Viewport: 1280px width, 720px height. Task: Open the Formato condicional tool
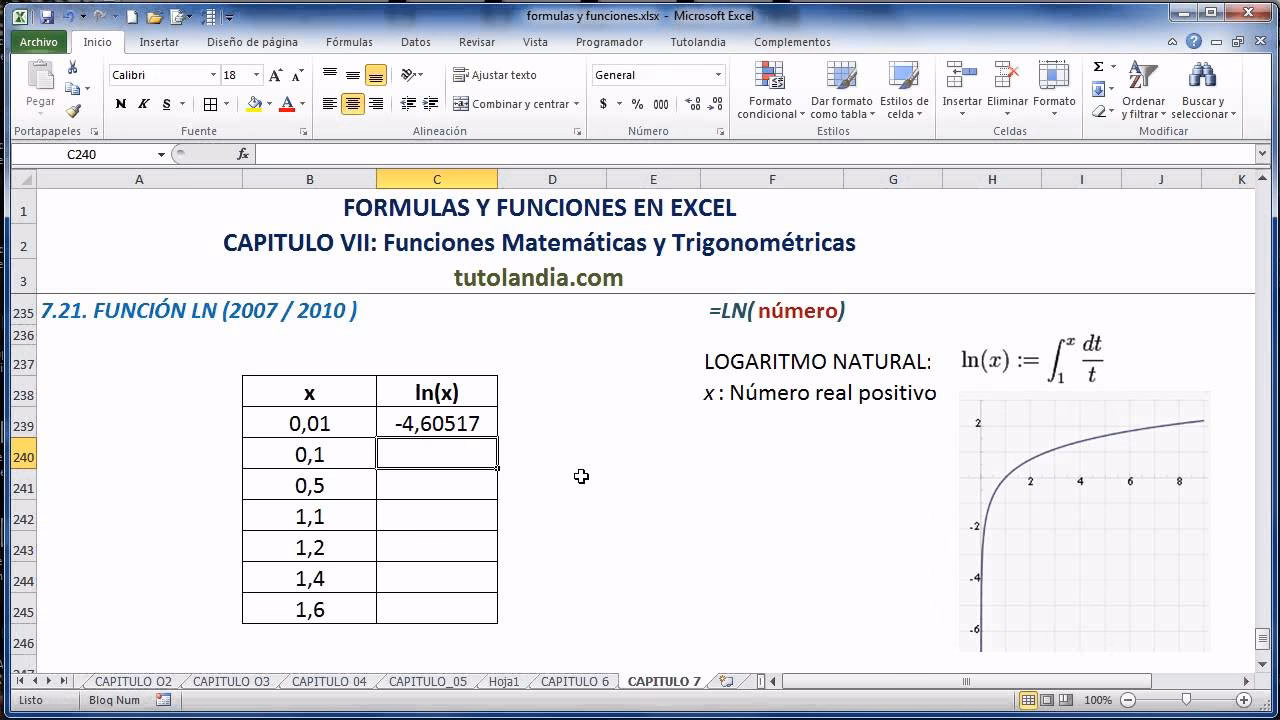(769, 90)
